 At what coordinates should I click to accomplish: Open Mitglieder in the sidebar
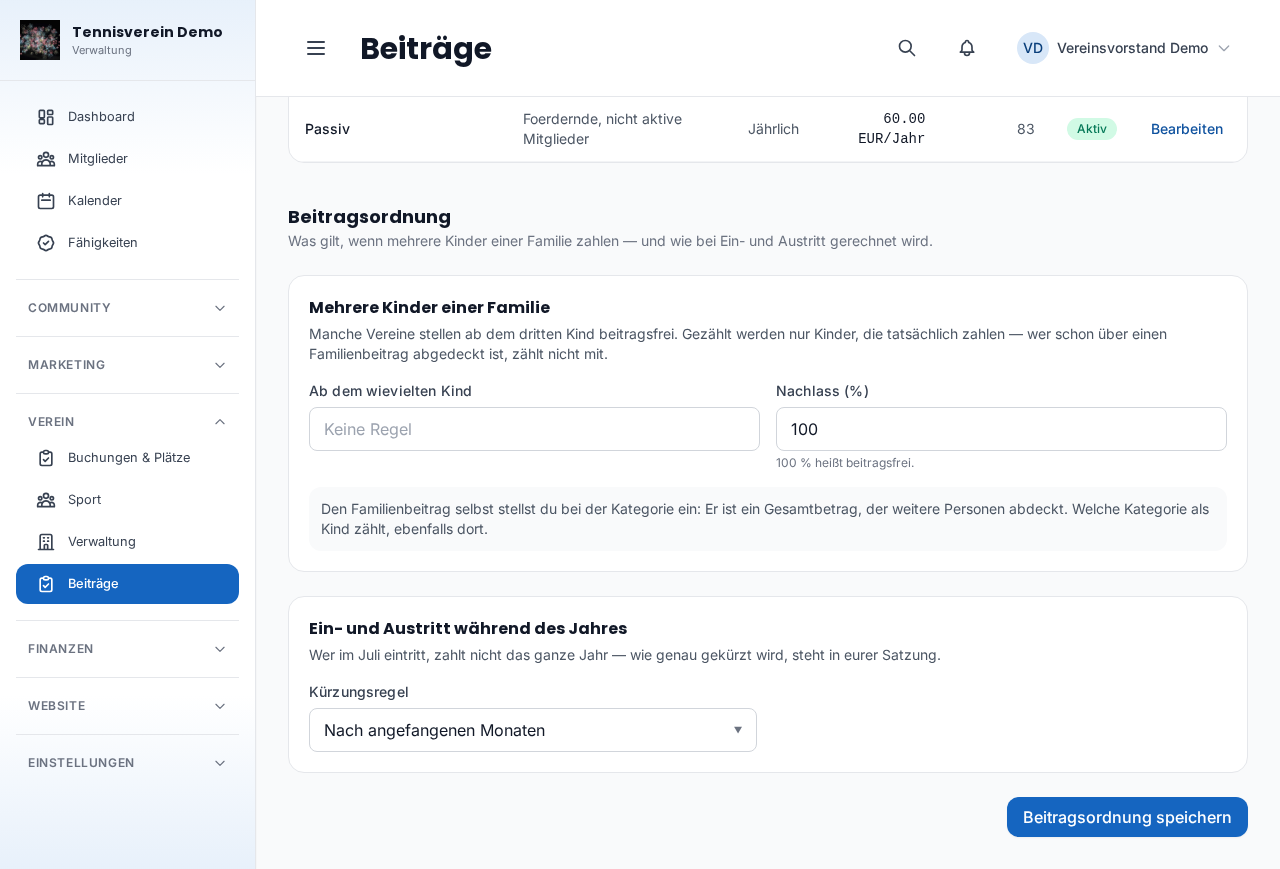click(127, 159)
